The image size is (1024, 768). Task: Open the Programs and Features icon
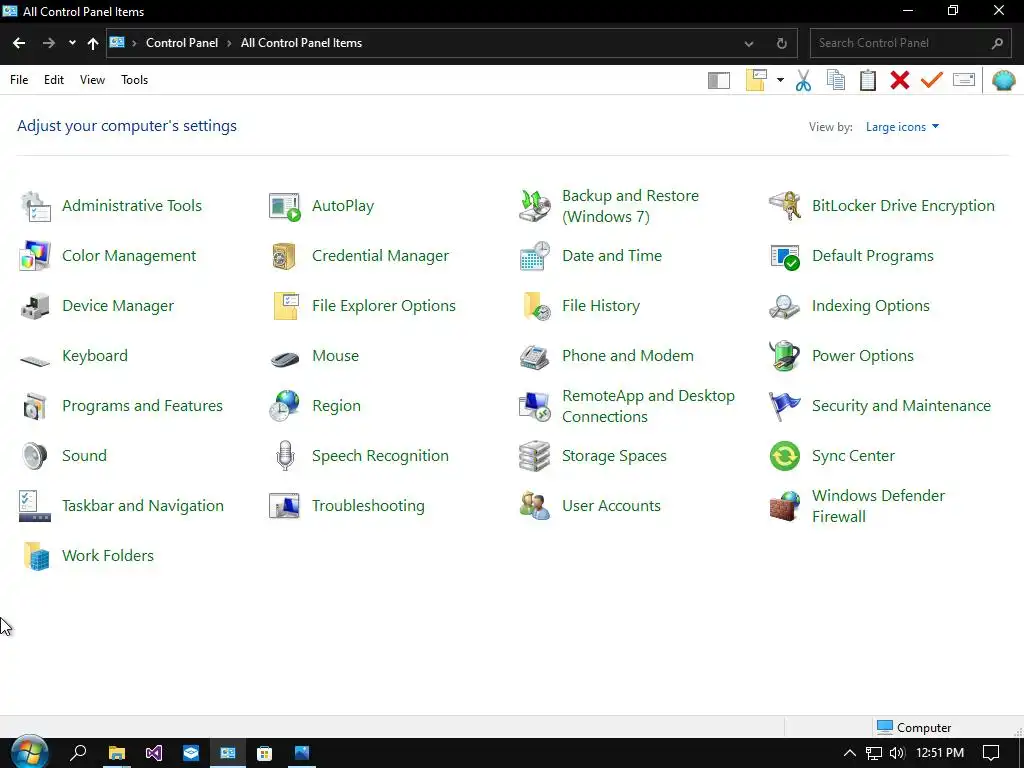pyautogui.click(x=35, y=406)
